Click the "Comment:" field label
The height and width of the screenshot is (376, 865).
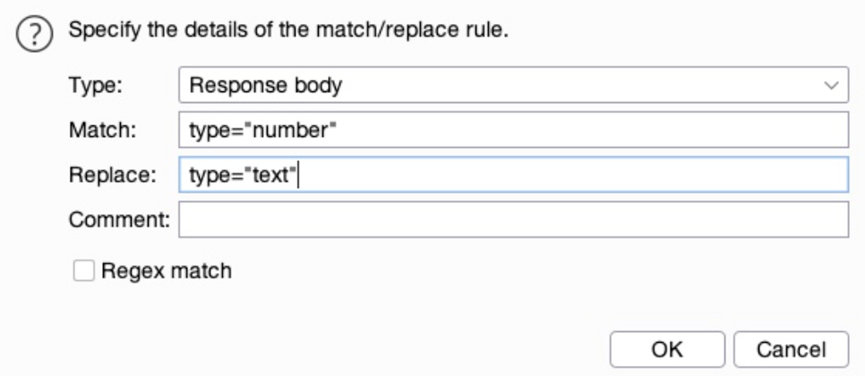(119, 220)
